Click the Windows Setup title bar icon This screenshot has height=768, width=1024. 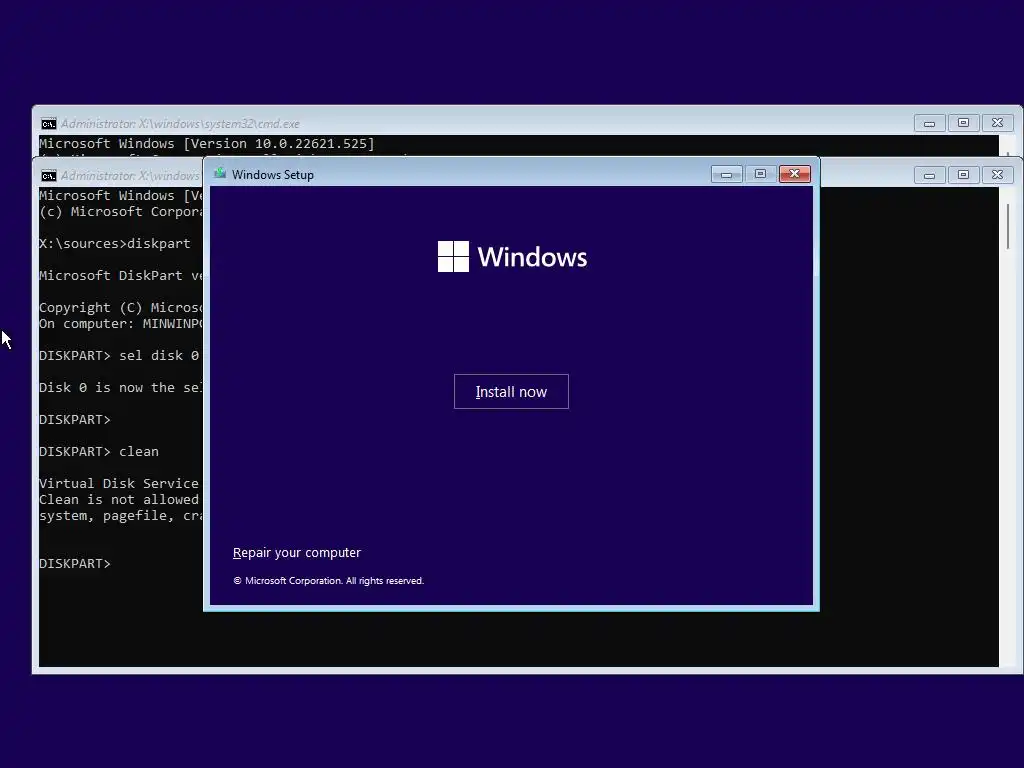[x=220, y=173]
